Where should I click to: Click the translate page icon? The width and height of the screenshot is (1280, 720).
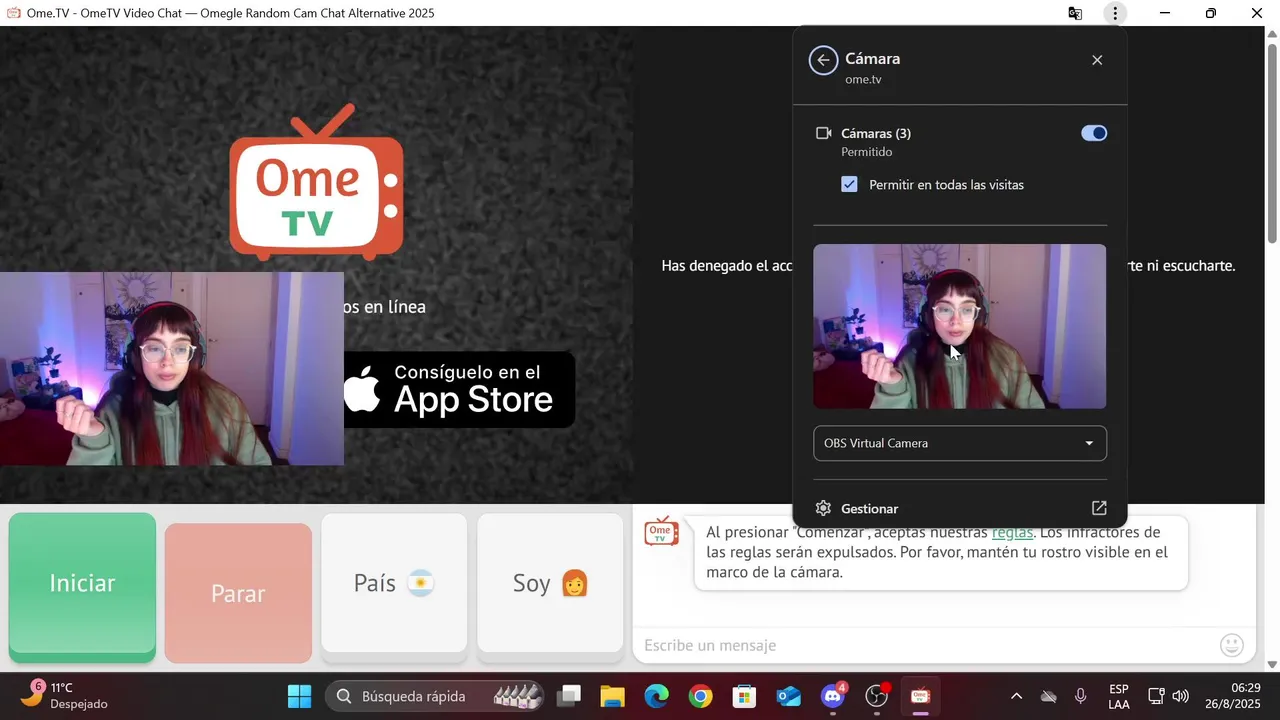(1075, 13)
